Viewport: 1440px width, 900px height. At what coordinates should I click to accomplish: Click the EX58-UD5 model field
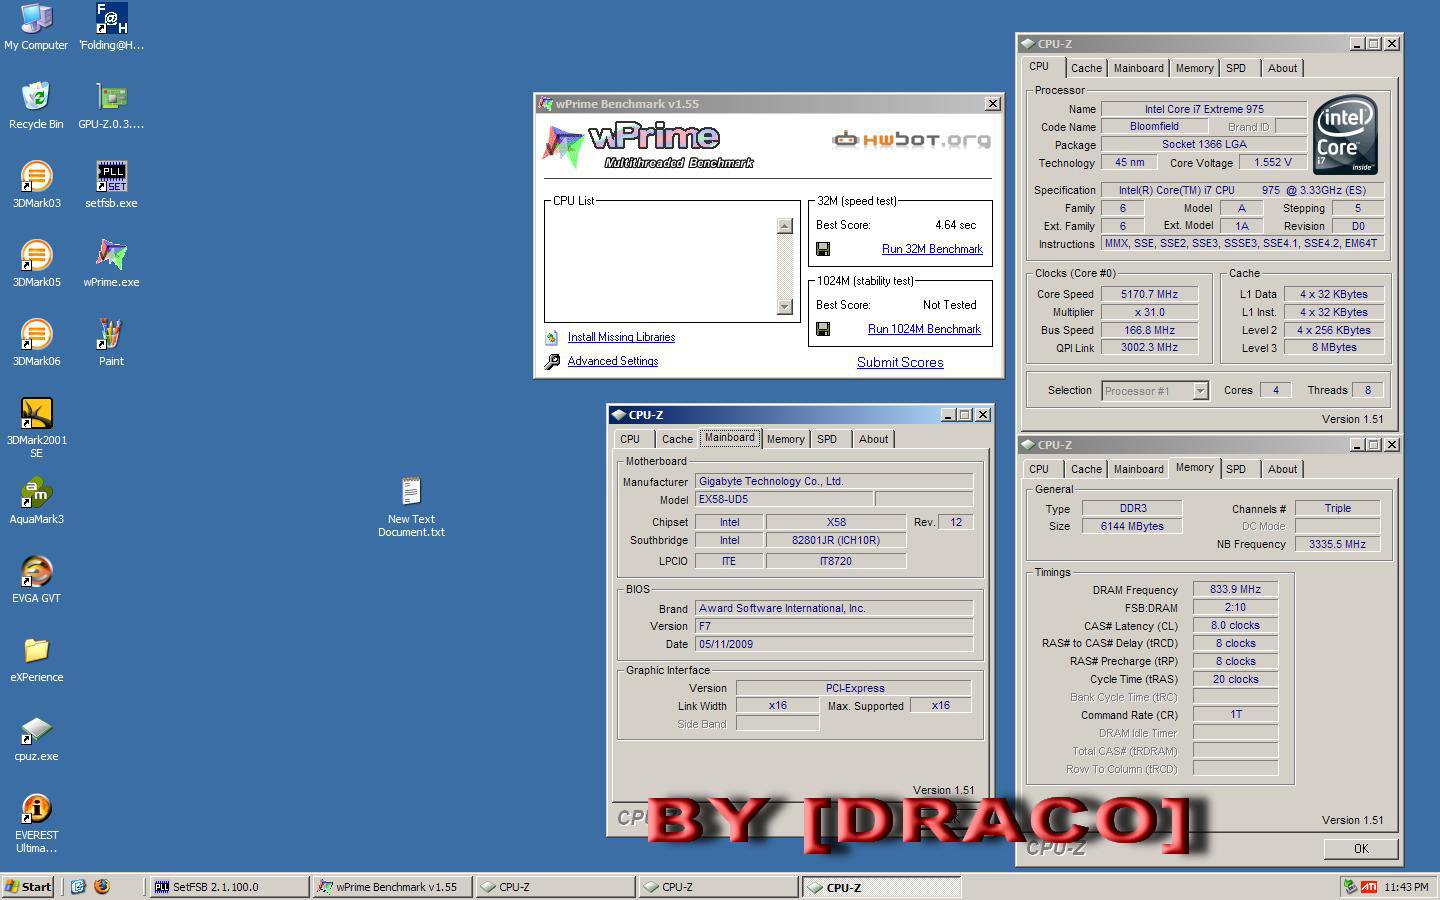pos(784,499)
